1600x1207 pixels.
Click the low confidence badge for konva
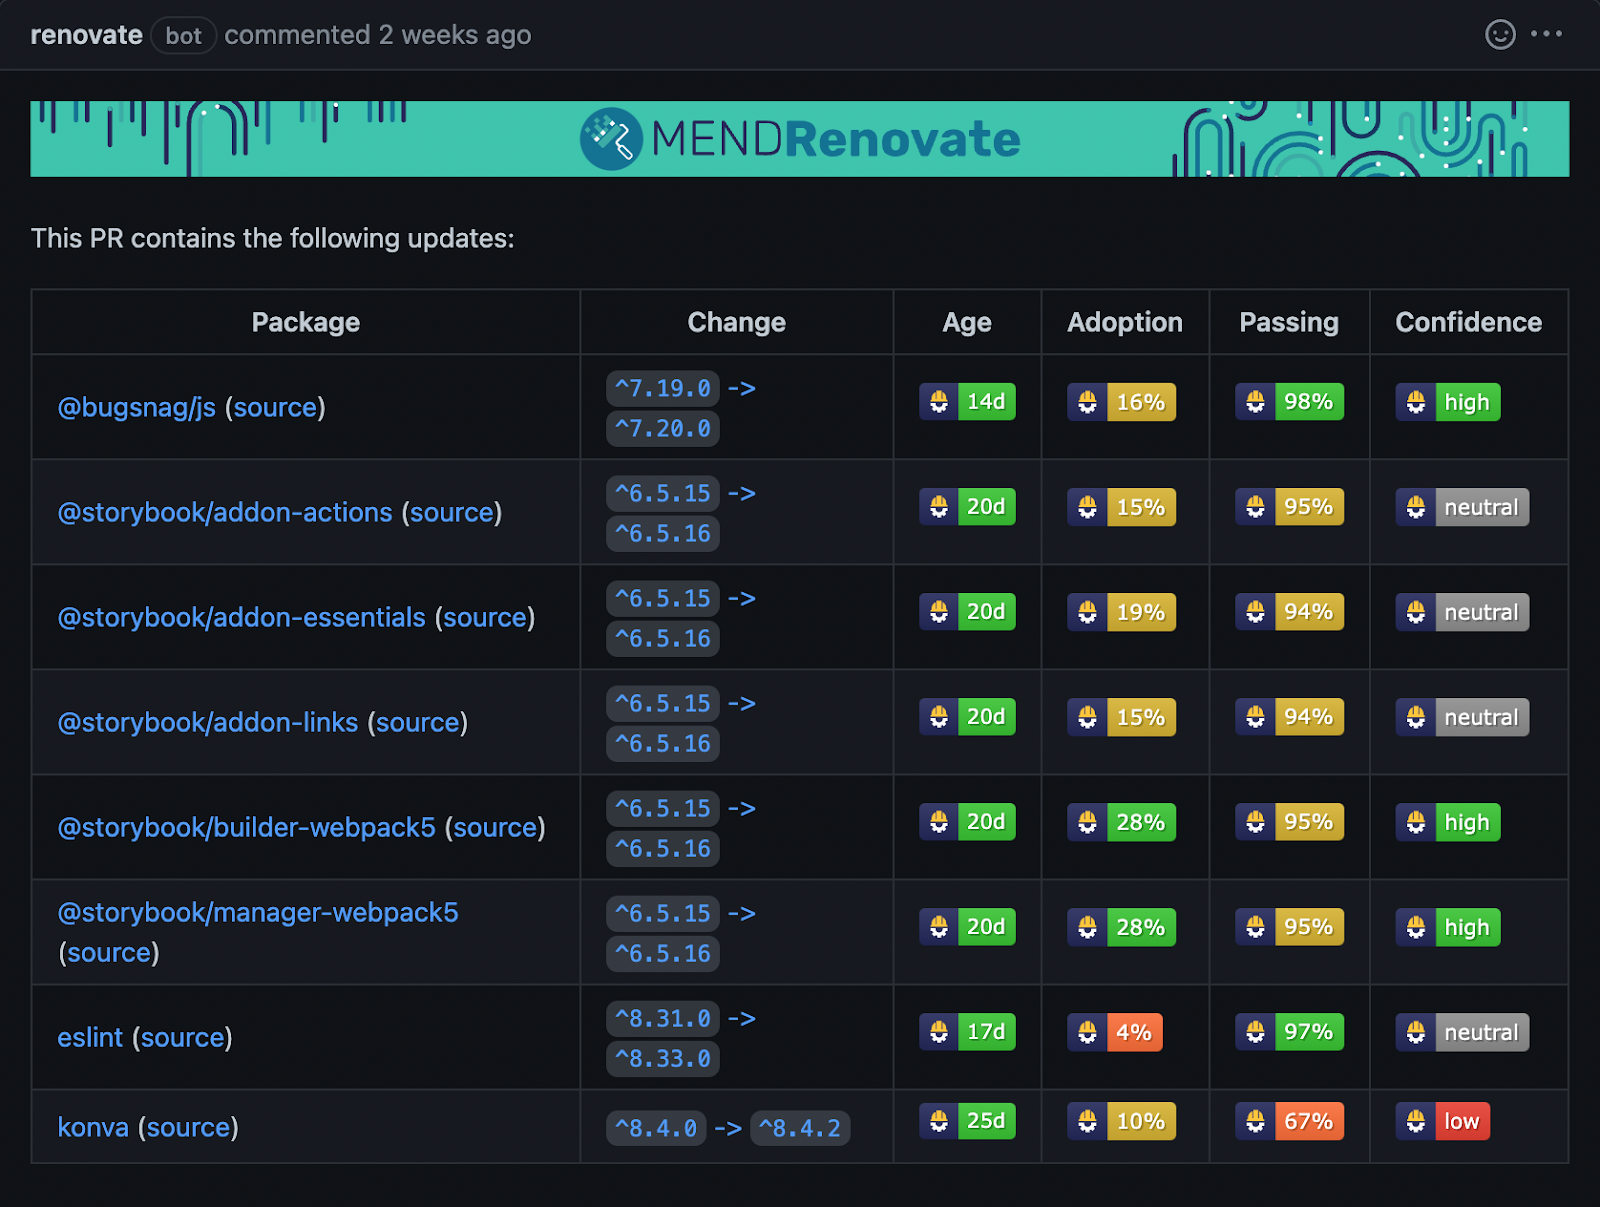click(1443, 1121)
